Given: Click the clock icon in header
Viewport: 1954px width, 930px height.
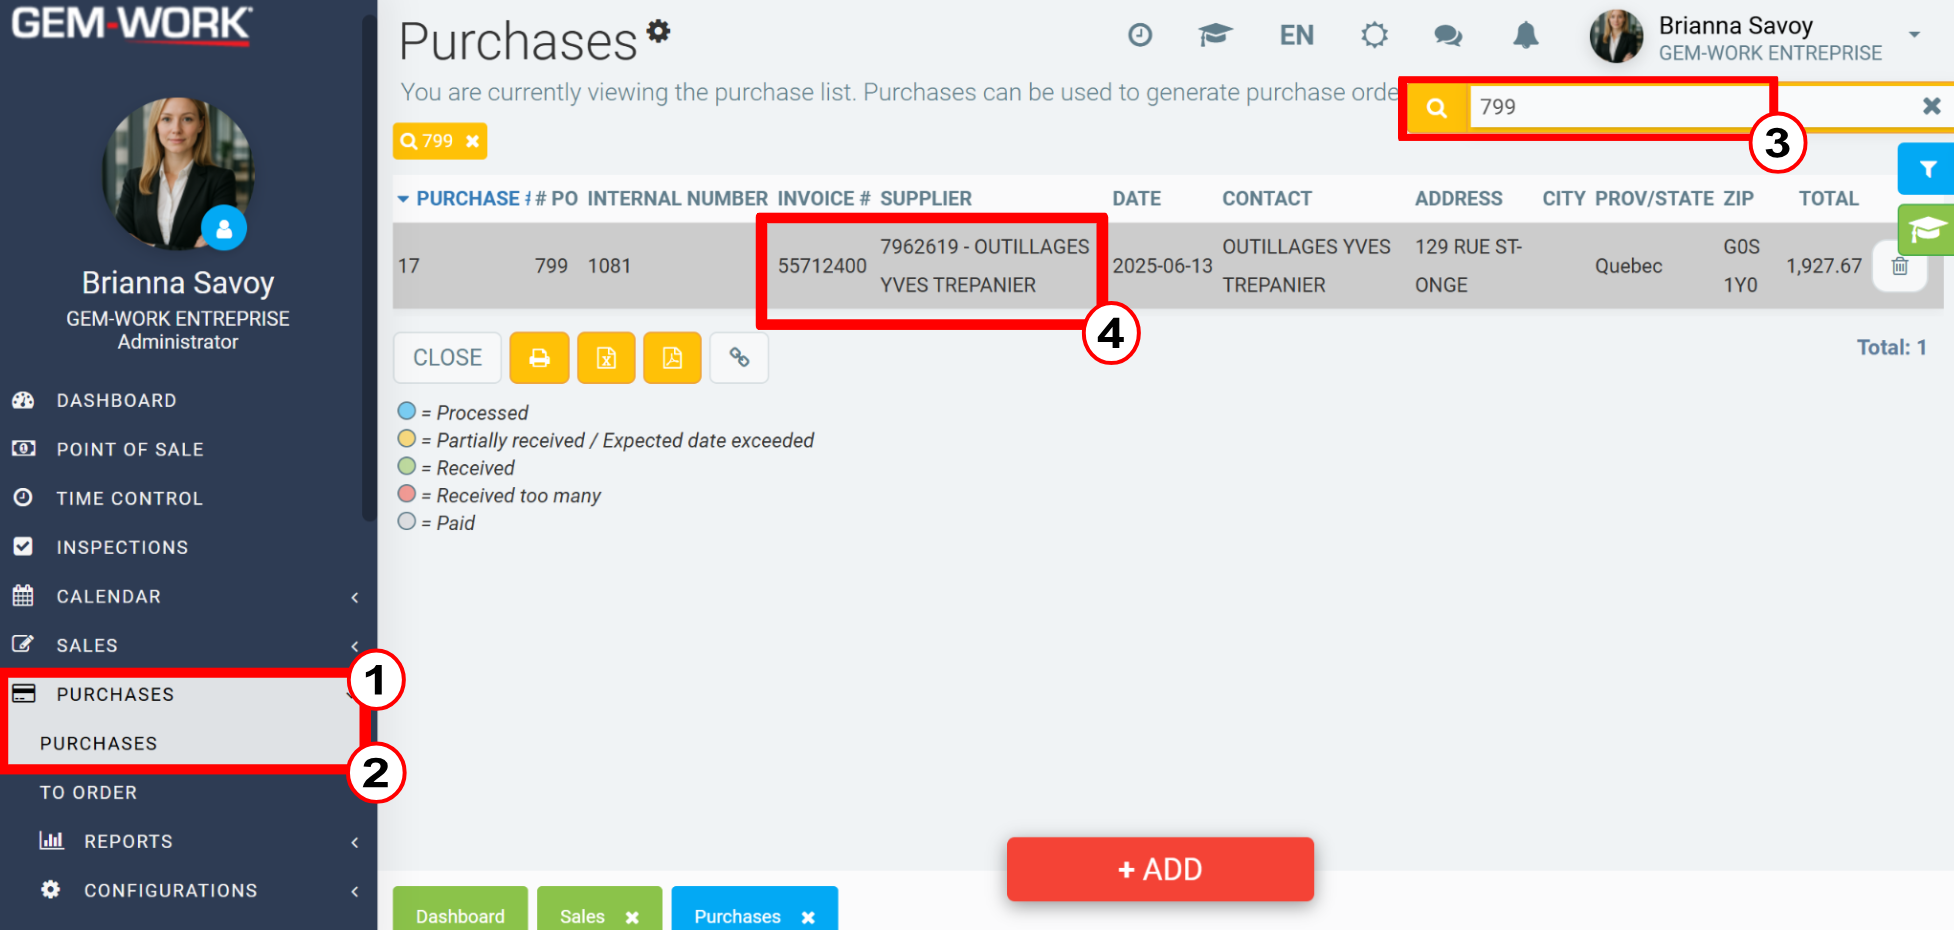Looking at the screenshot, I should pos(1140,36).
